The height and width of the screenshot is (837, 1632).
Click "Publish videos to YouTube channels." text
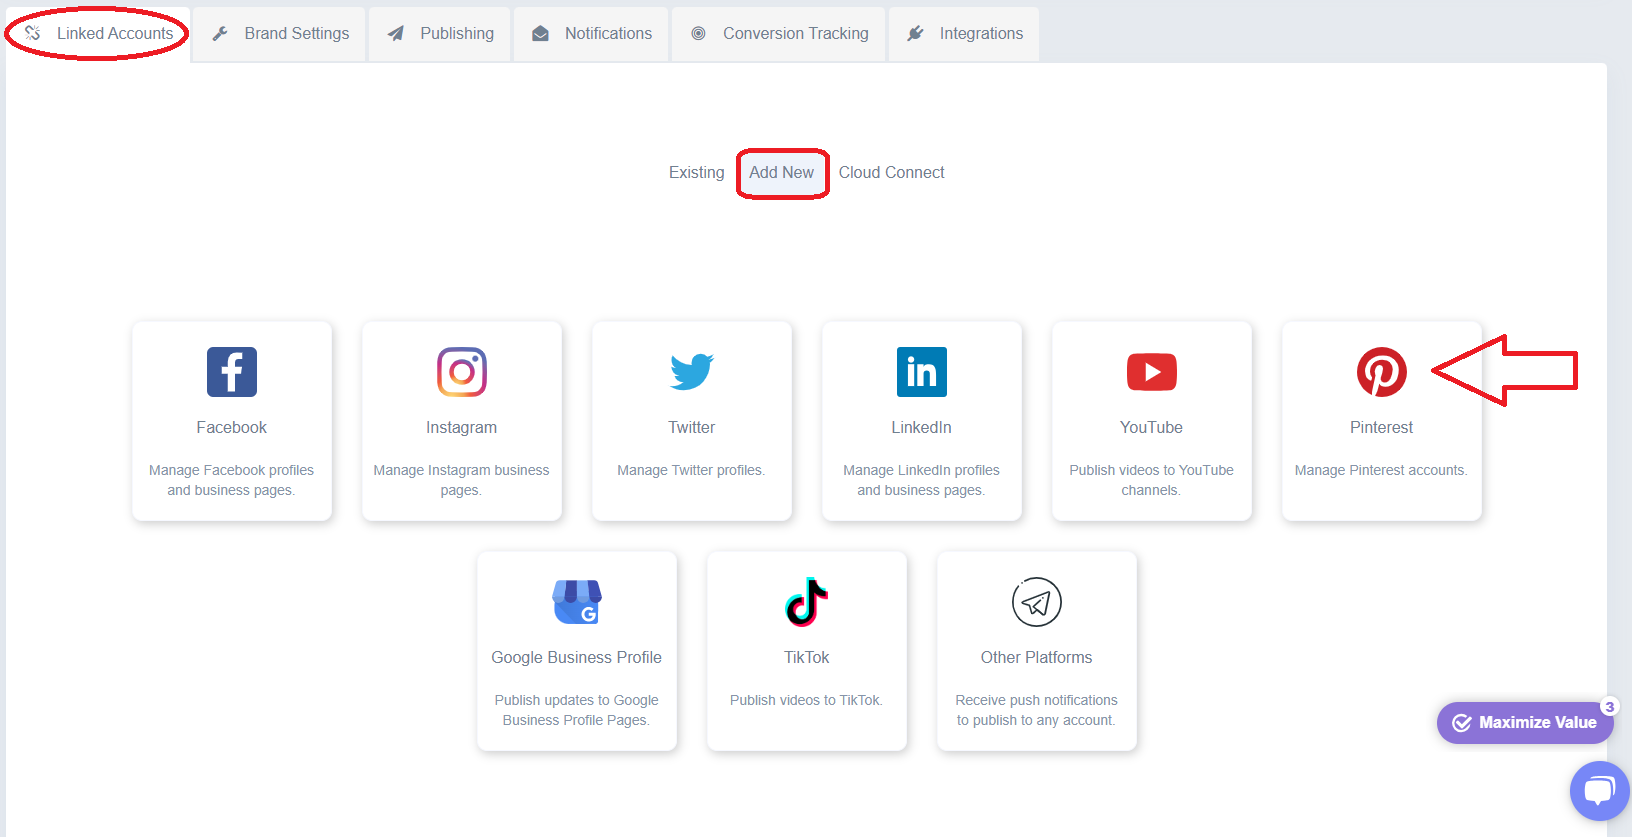(x=1152, y=480)
